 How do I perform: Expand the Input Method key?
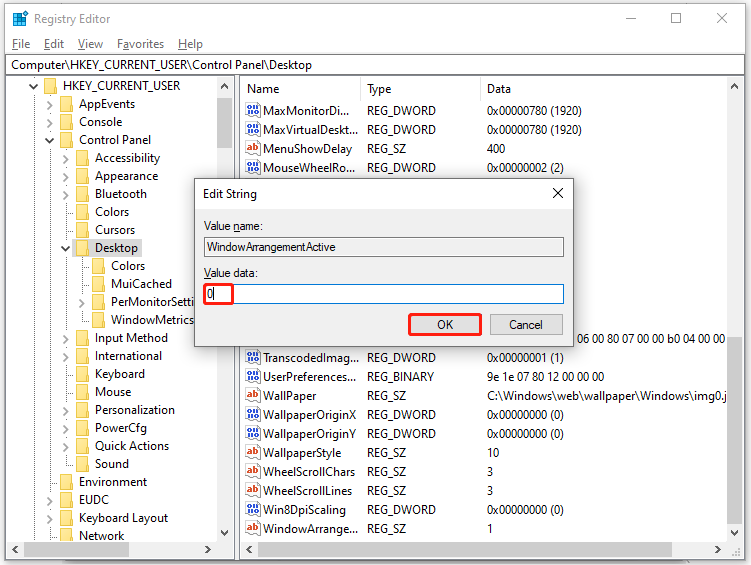(x=66, y=339)
